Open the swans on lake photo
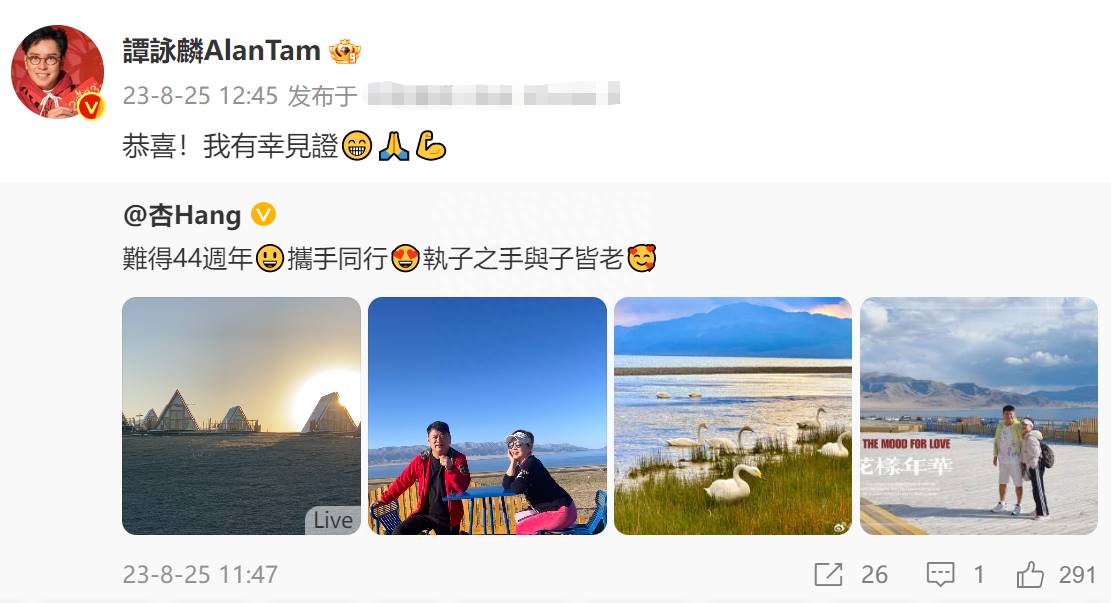 pos(733,416)
